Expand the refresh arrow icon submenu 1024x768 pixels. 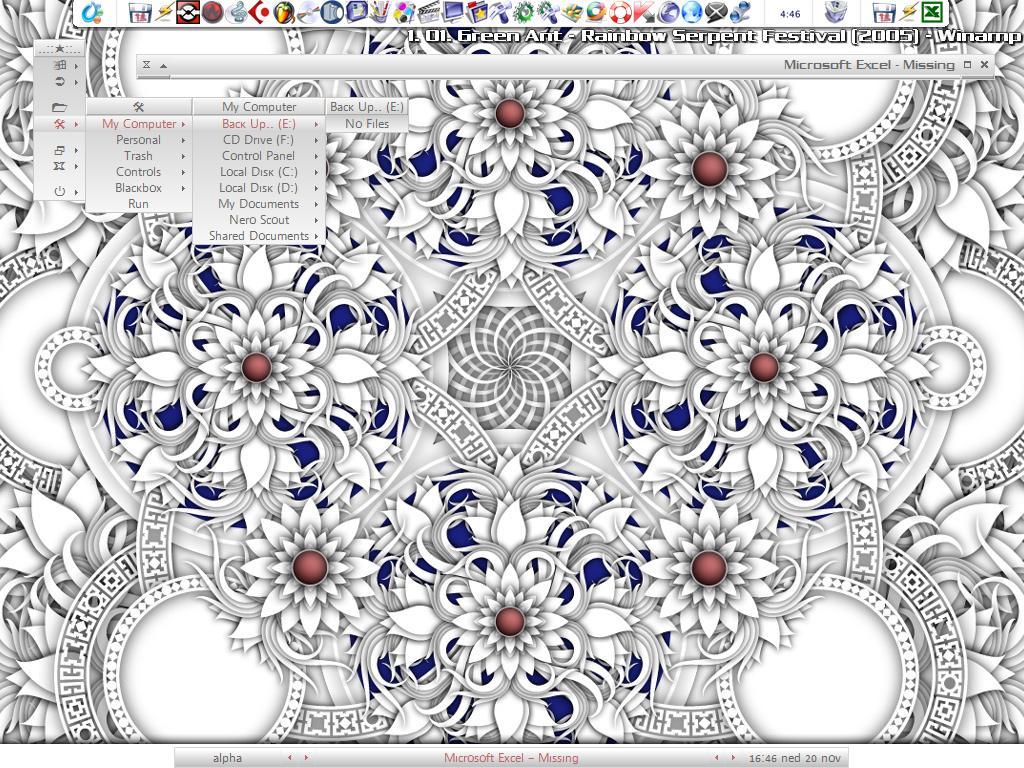(x=59, y=82)
